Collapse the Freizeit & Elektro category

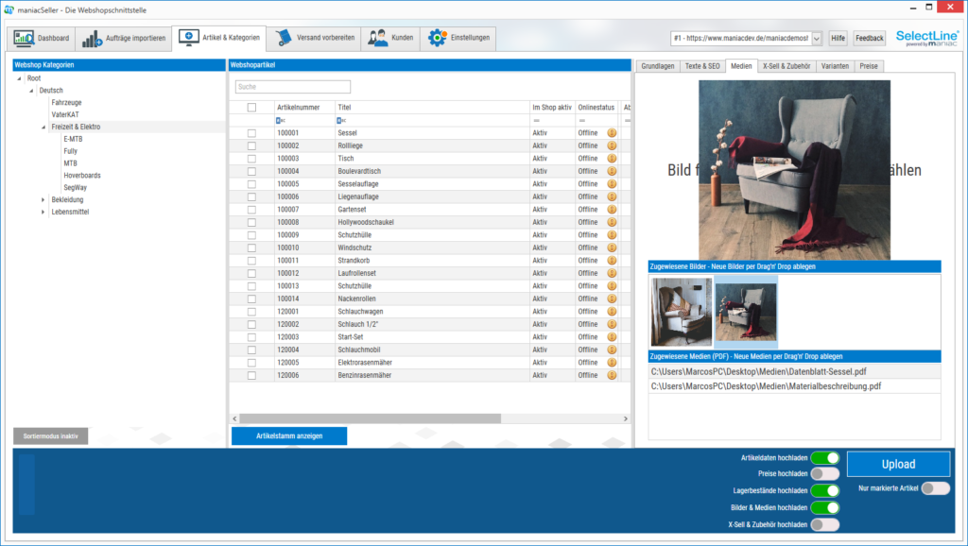43,127
